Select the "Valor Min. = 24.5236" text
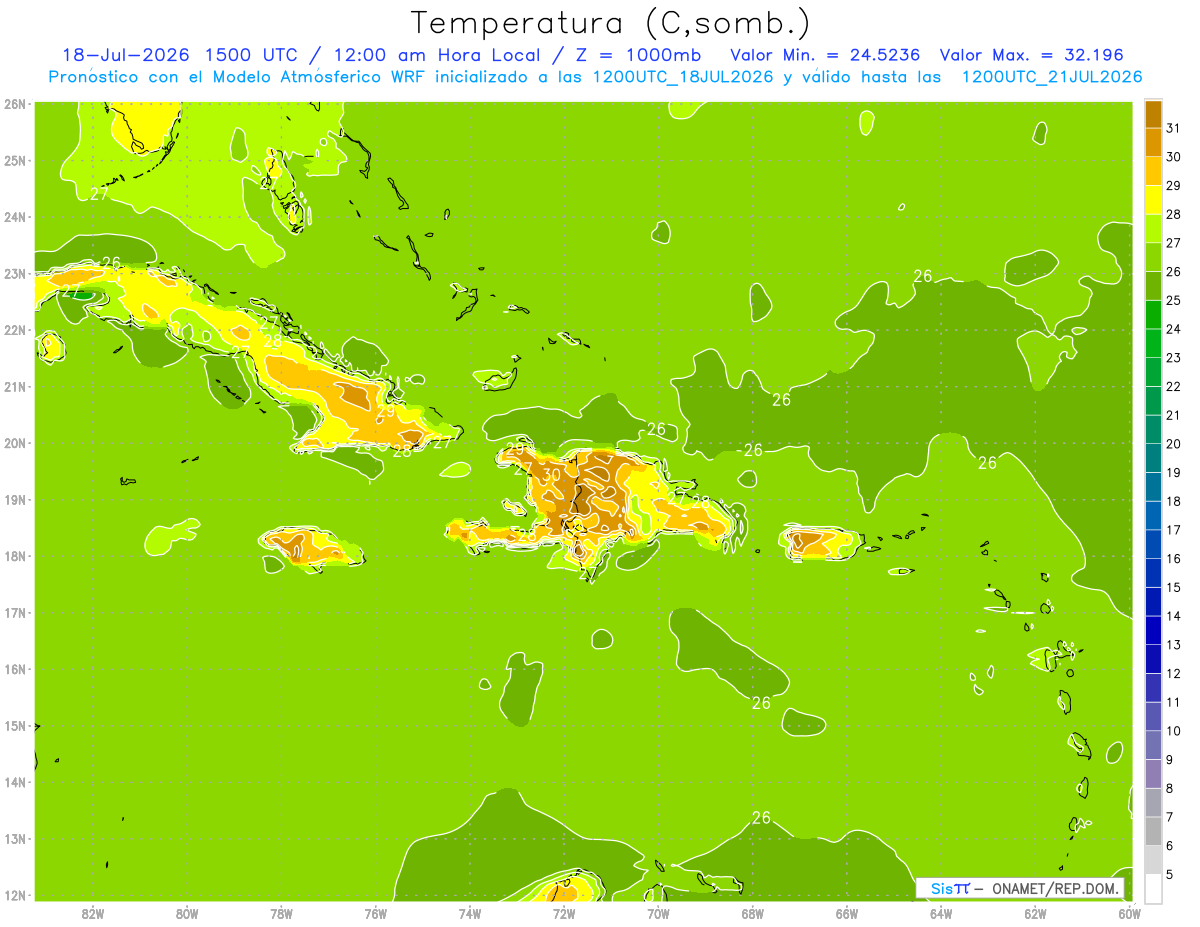The image size is (1200, 927). tap(825, 55)
